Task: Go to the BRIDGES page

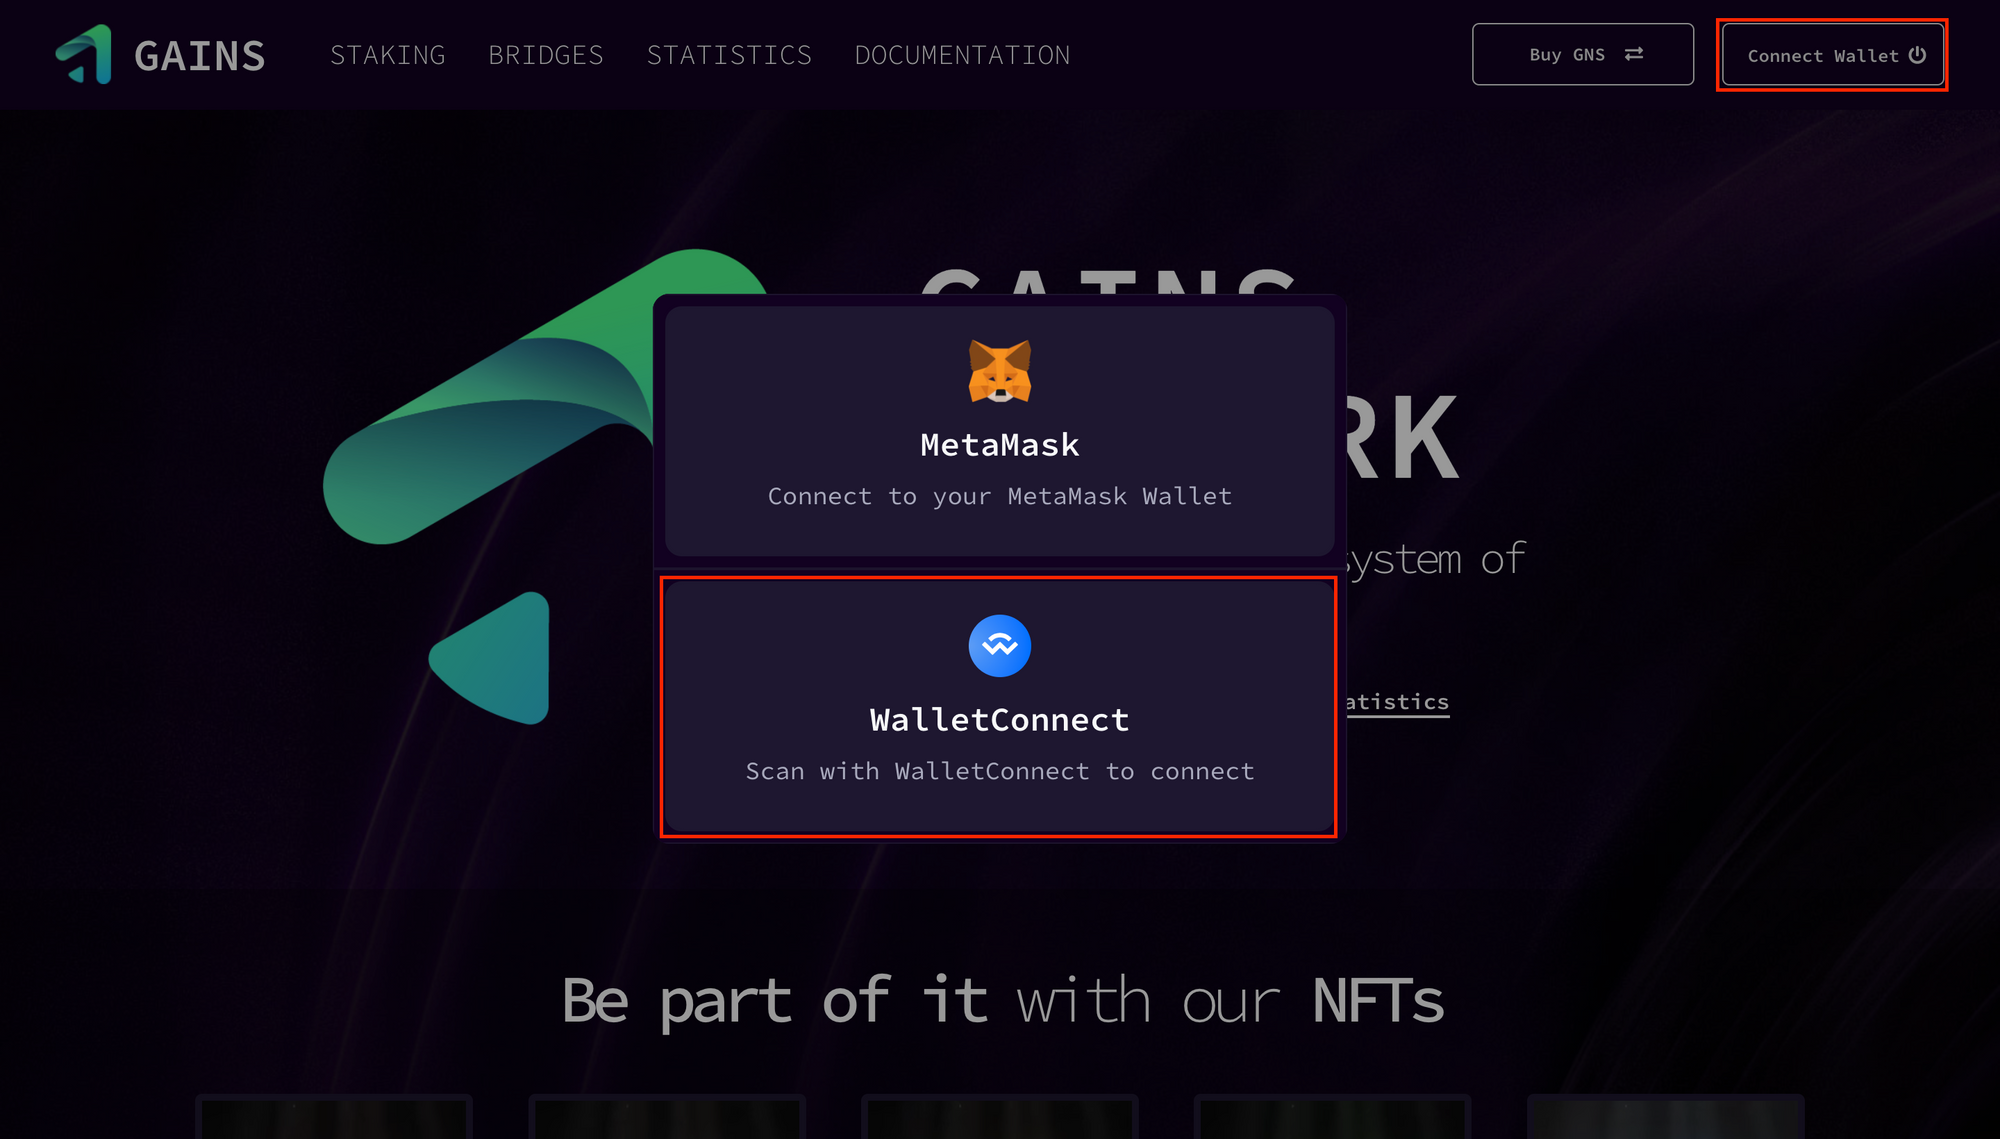Action: pyautogui.click(x=546, y=55)
